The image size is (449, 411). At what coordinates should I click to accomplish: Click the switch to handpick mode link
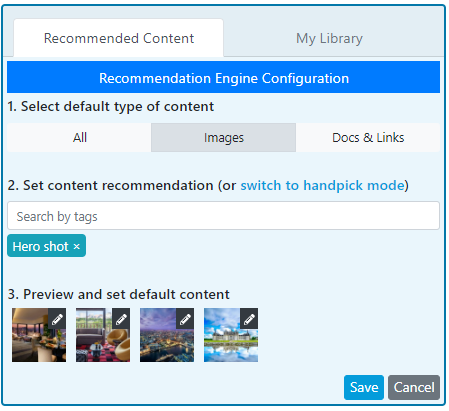(x=322, y=185)
